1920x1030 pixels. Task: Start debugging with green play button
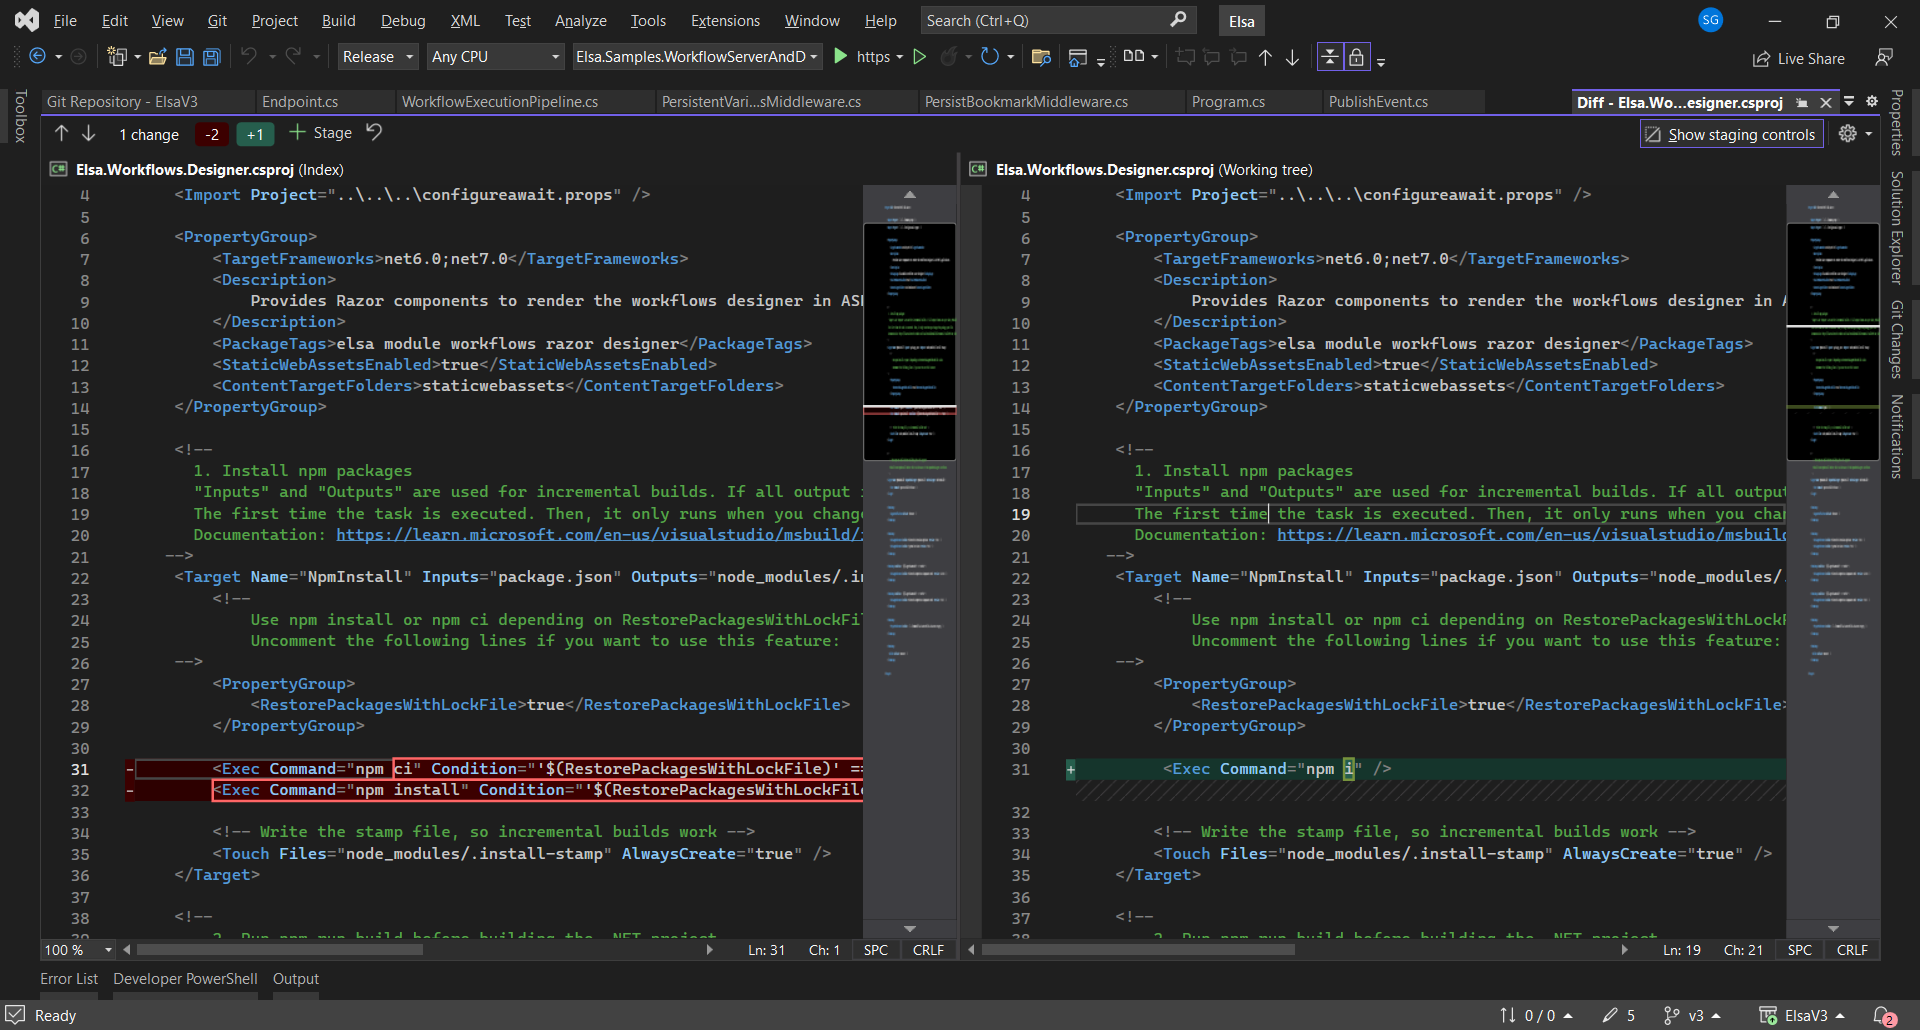841,57
